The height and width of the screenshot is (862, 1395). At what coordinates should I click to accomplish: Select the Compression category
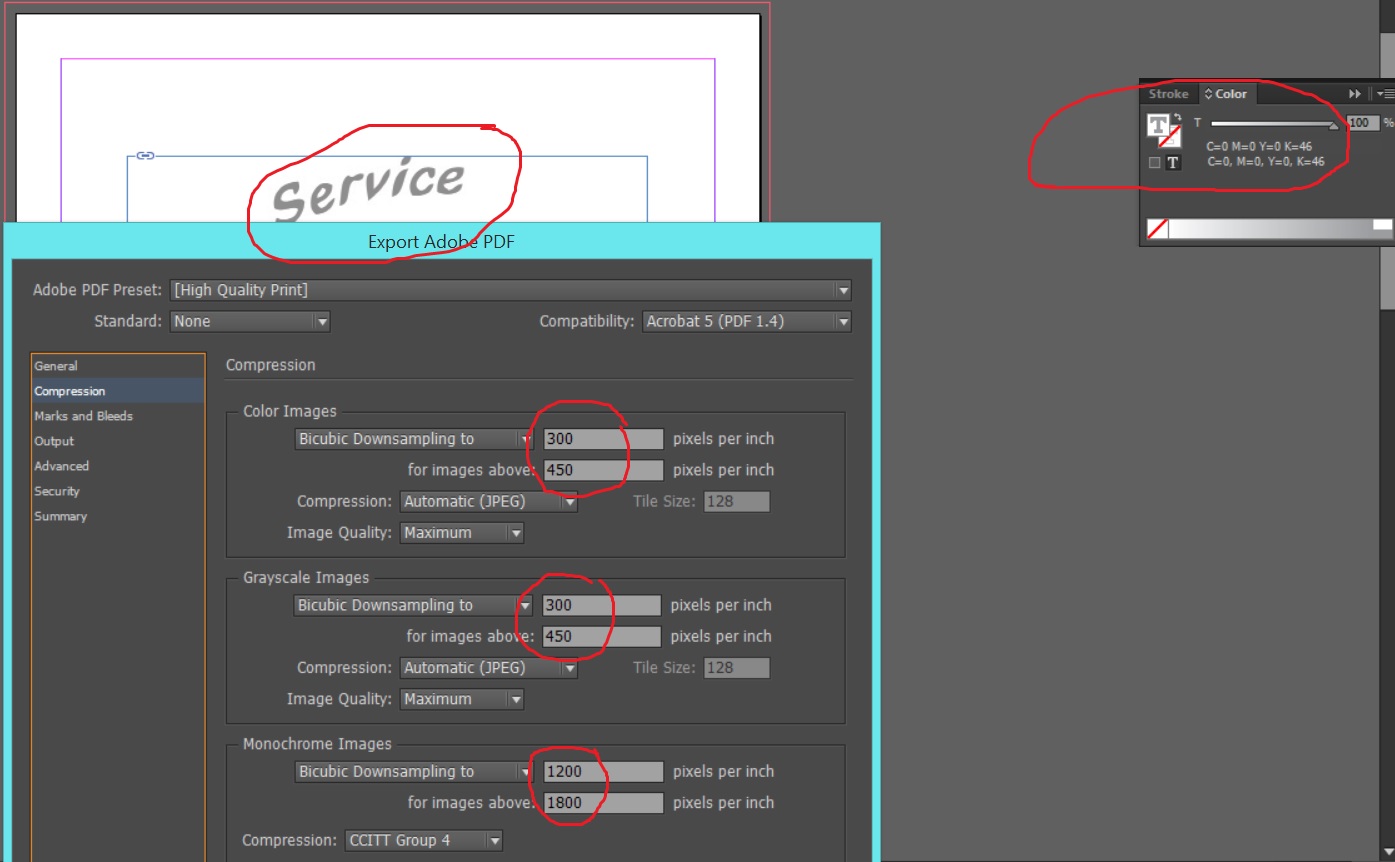[118, 391]
